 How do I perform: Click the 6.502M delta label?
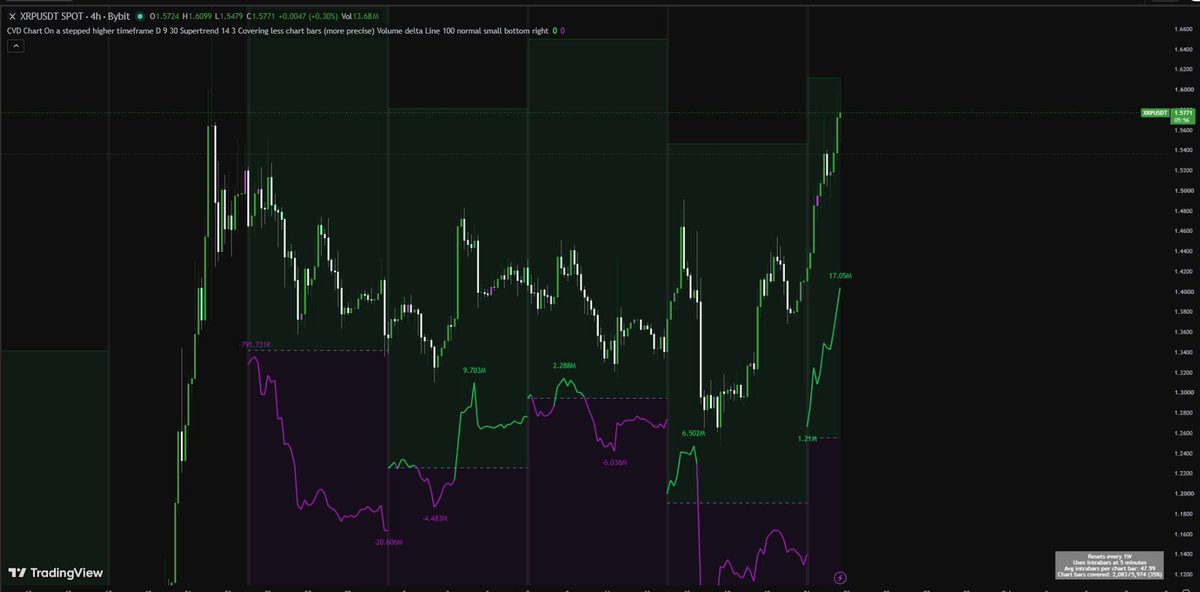[x=694, y=433]
